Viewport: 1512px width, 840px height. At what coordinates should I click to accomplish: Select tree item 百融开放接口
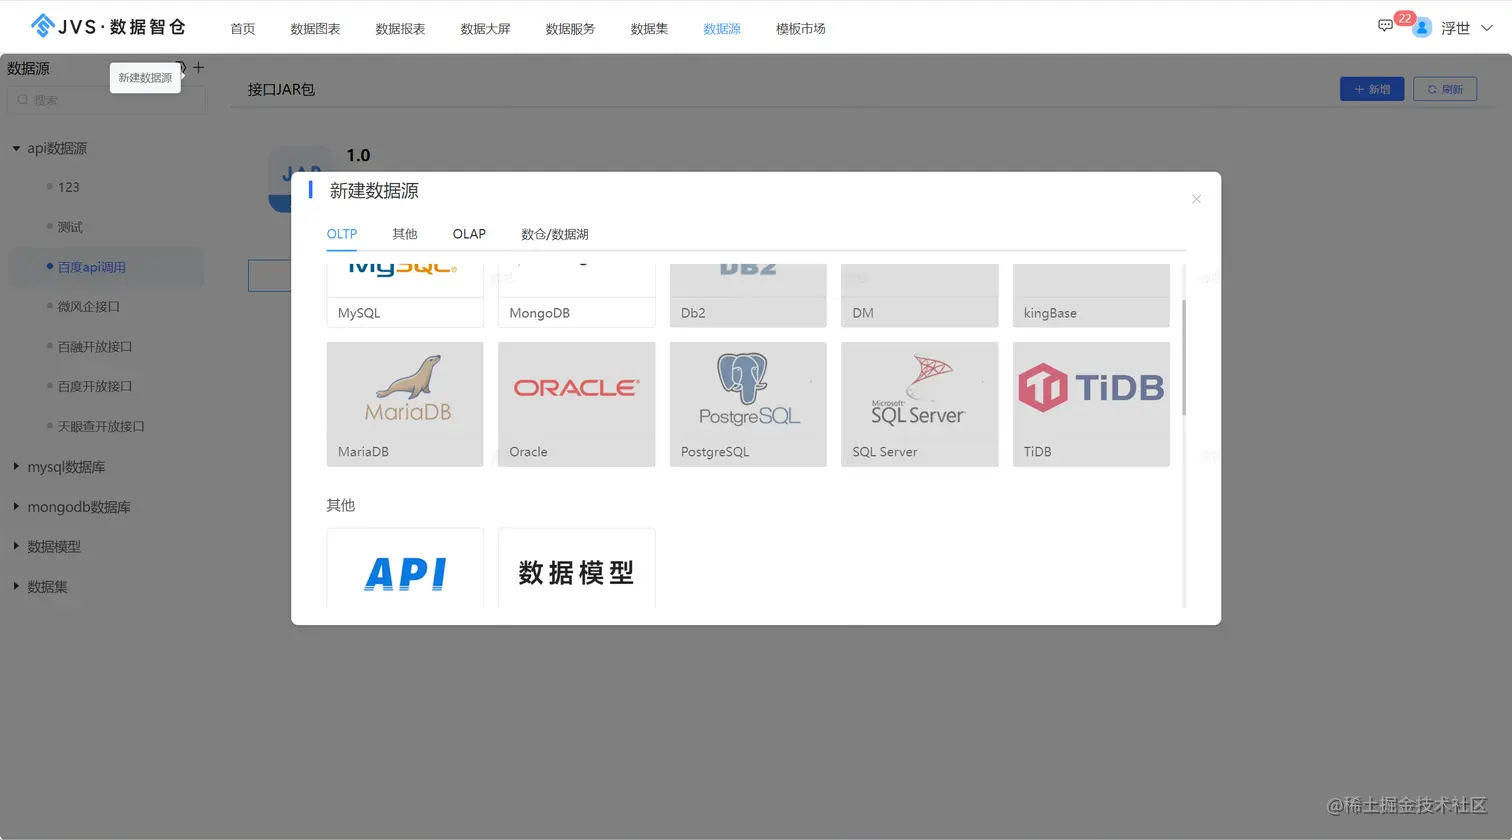click(x=95, y=347)
